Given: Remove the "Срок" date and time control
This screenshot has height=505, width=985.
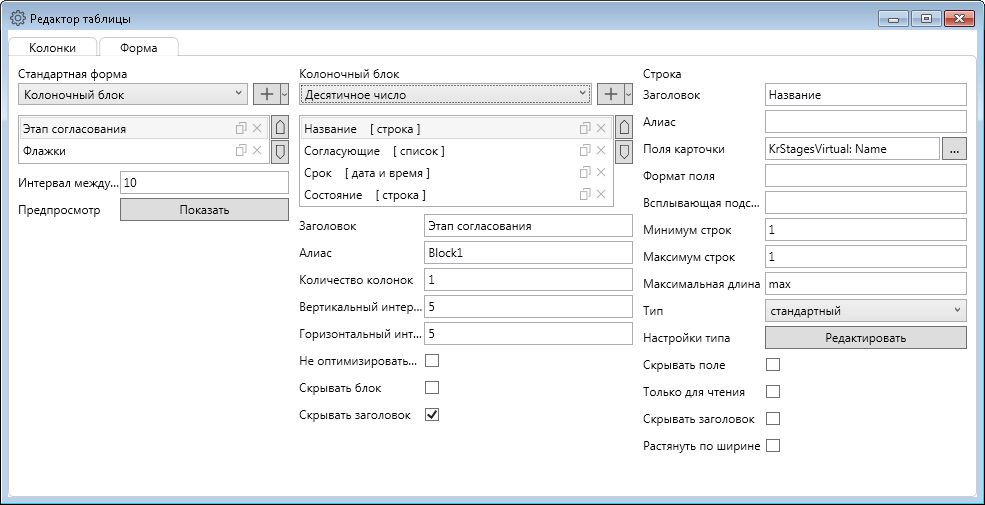Looking at the screenshot, I should (601, 173).
